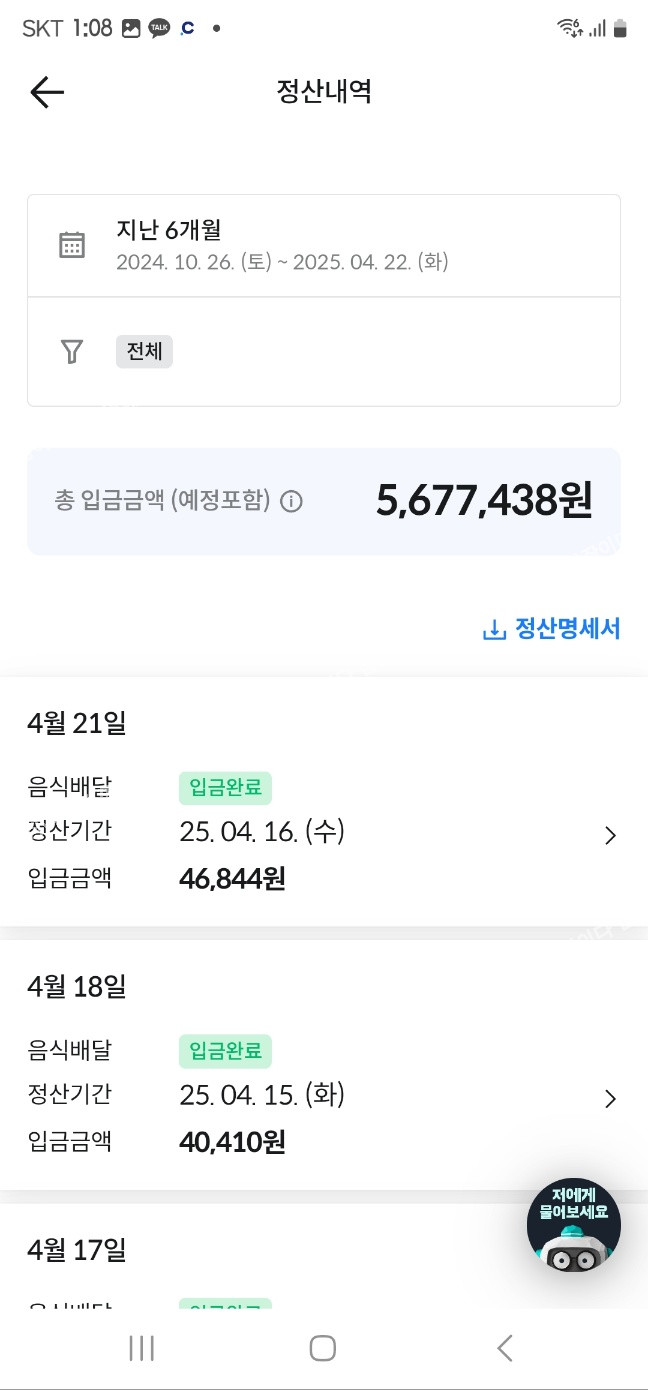Download the 정산명세서 statement

click(566, 629)
